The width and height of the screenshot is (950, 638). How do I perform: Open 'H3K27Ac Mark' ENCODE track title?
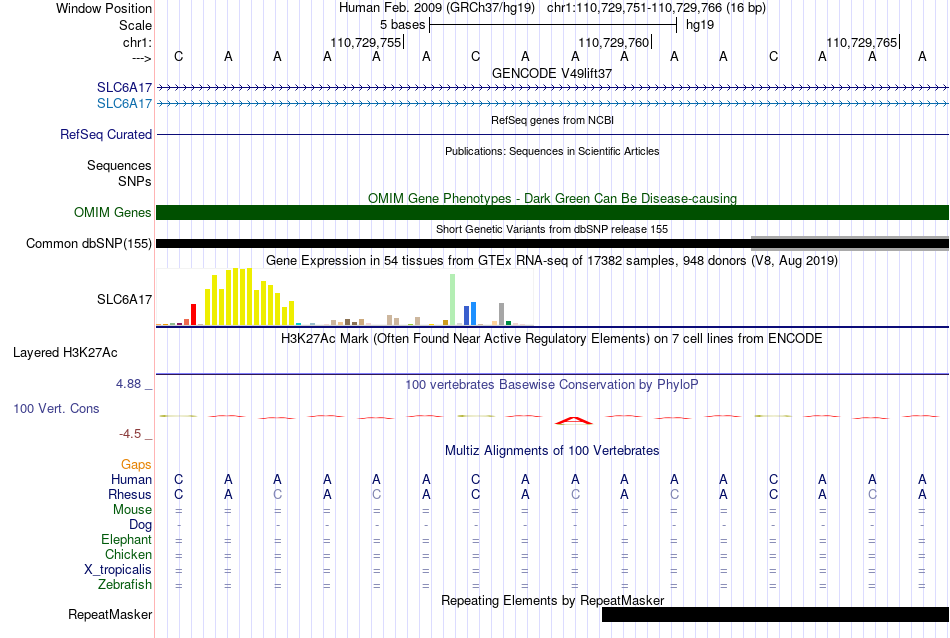pyautogui.click(x=552, y=338)
